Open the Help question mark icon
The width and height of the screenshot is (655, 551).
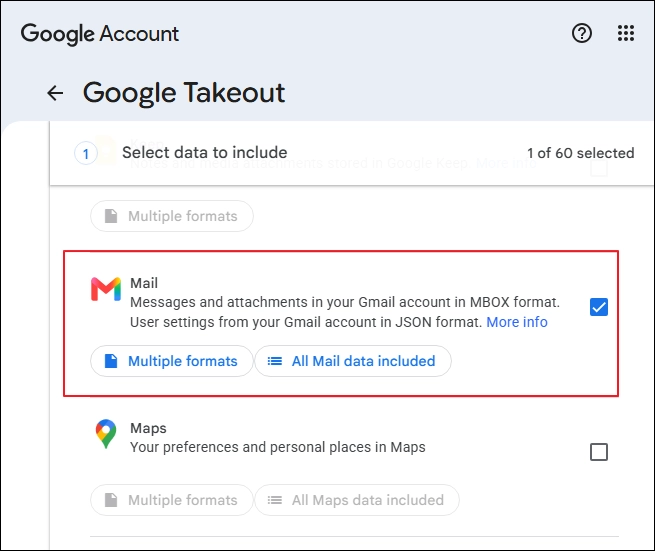point(582,33)
